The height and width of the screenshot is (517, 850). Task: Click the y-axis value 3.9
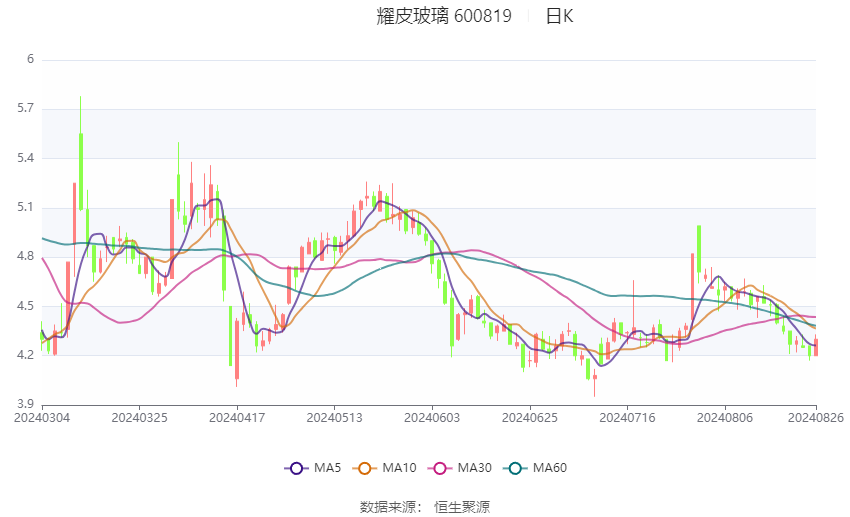25,404
